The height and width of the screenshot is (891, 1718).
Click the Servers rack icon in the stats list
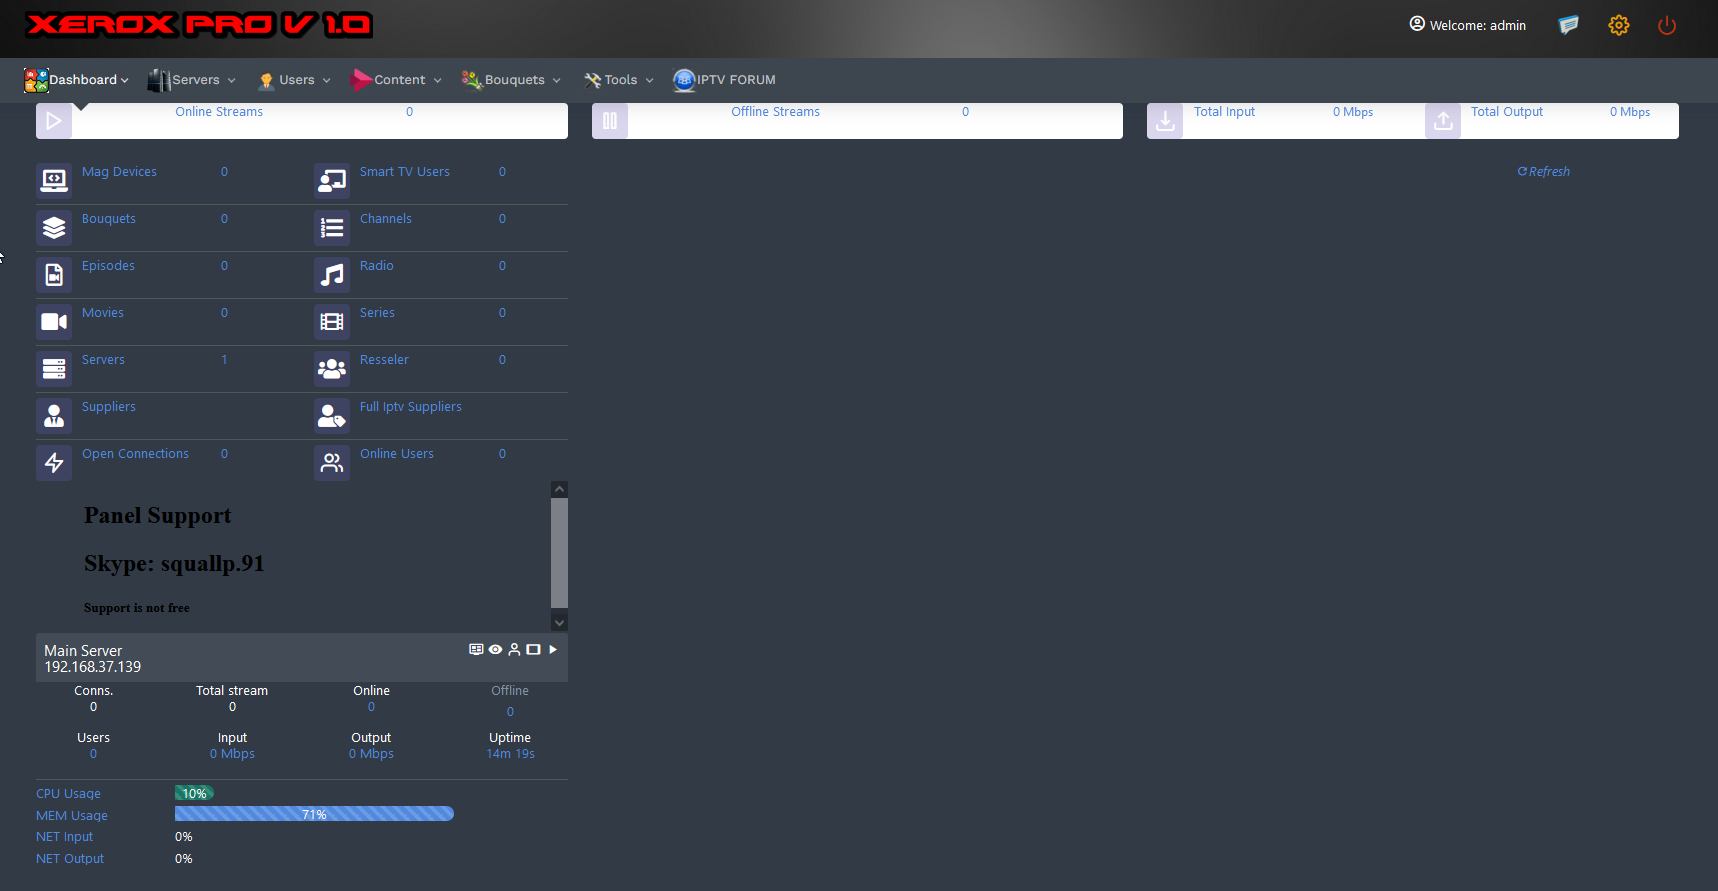[54, 369]
